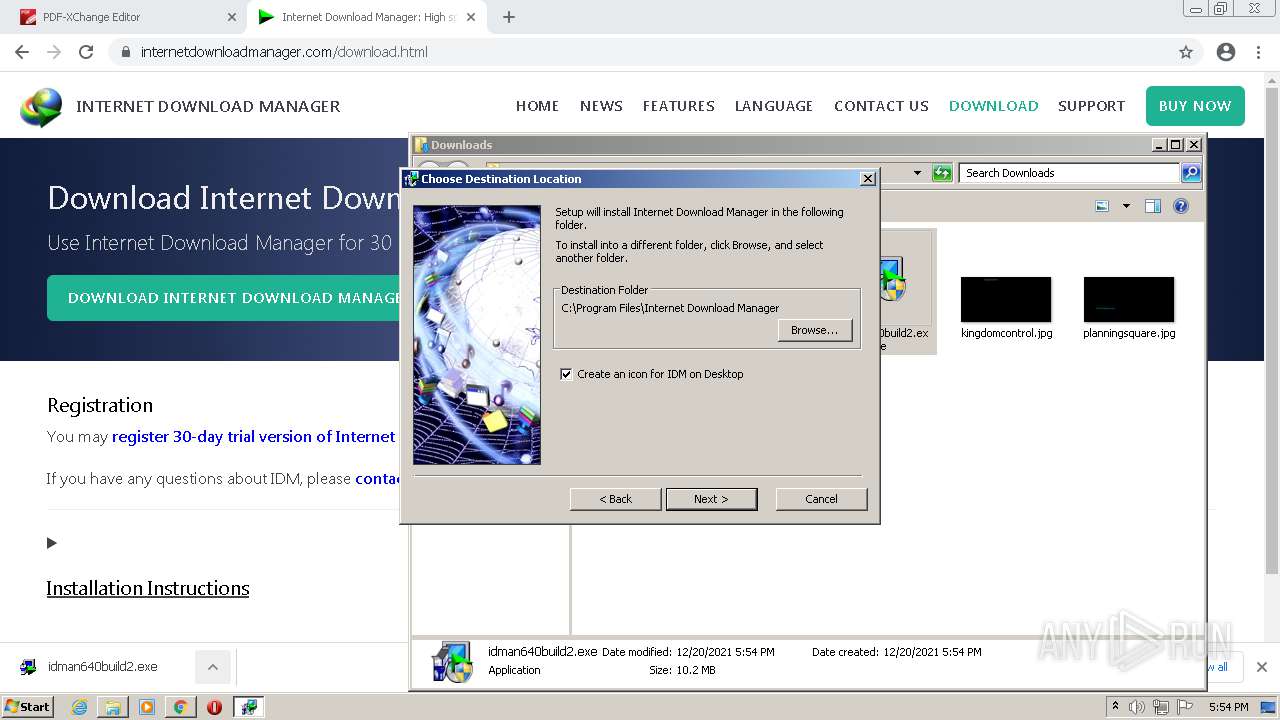1280x720 pixels.
Task: Uncheck Create an icon for IDM on Desktop
Action: (x=567, y=374)
